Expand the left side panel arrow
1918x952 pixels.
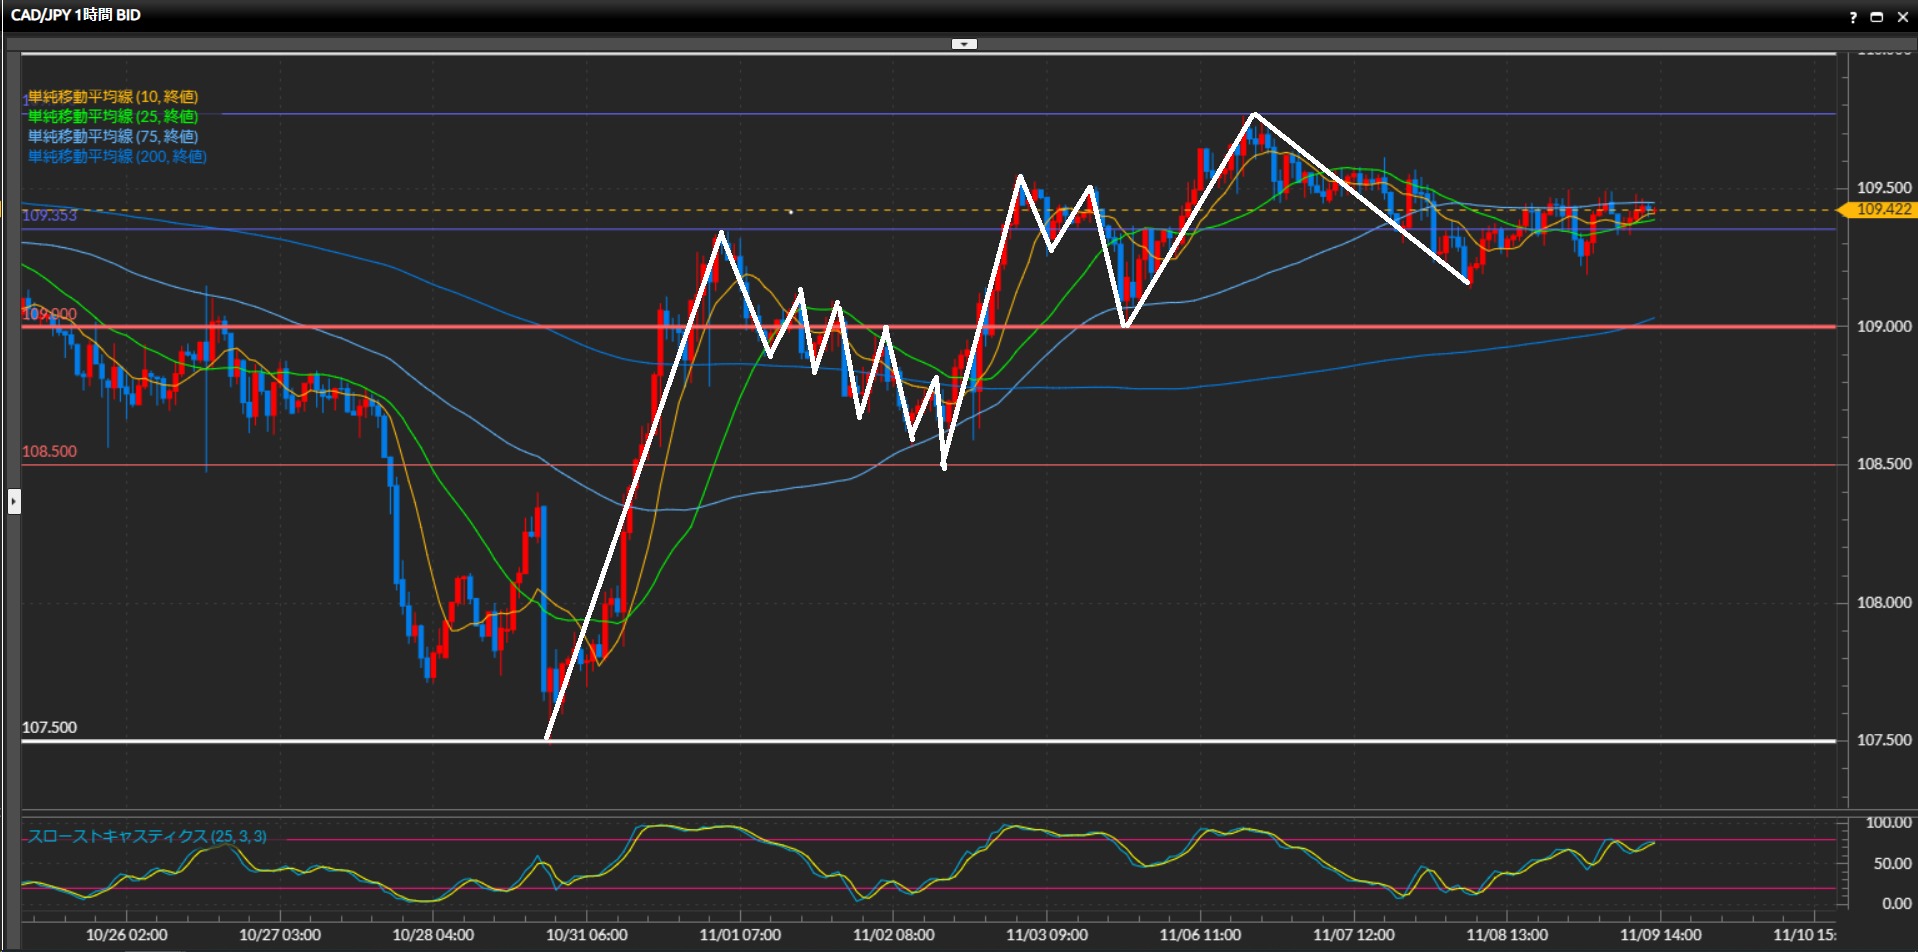click(x=14, y=500)
